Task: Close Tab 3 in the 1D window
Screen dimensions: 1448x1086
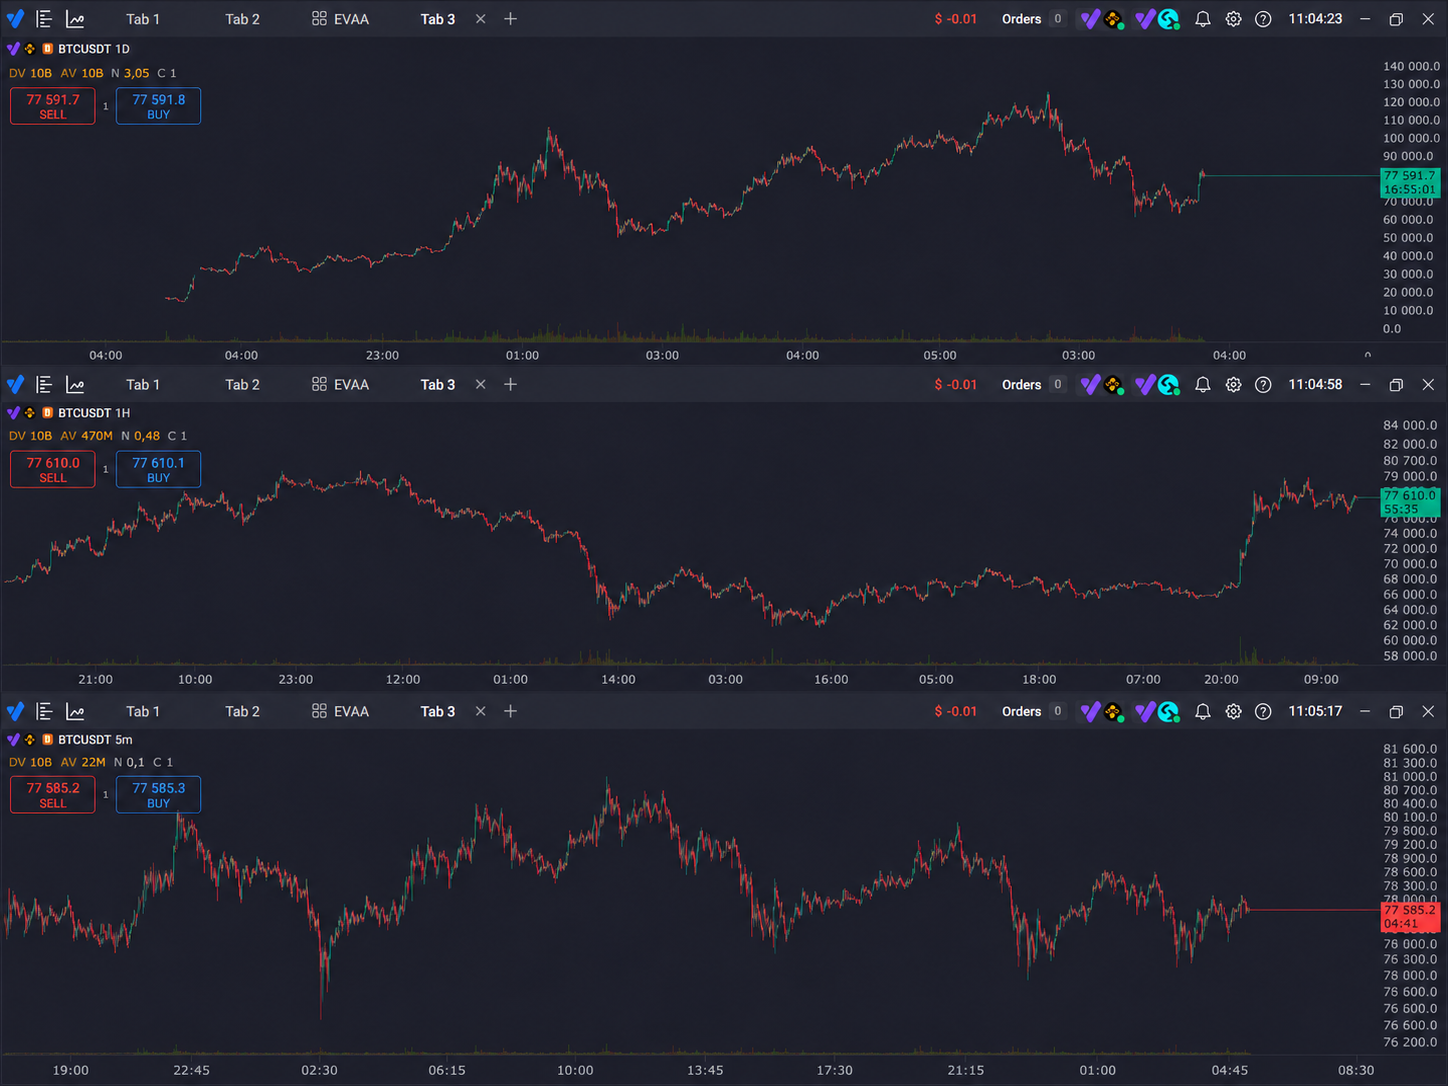Action: pyautogui.click(x=481, y=19)
